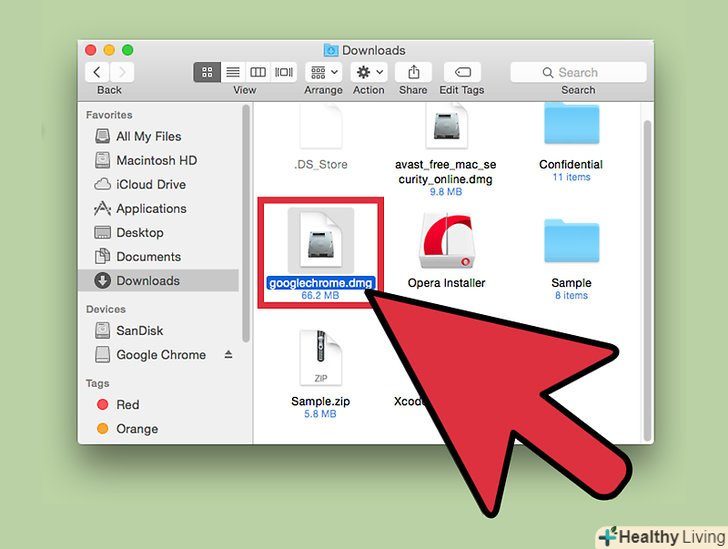The width and height of the screenshot is (728, 549).
Task: Switch to icon view
Action: tap(207, 72)
